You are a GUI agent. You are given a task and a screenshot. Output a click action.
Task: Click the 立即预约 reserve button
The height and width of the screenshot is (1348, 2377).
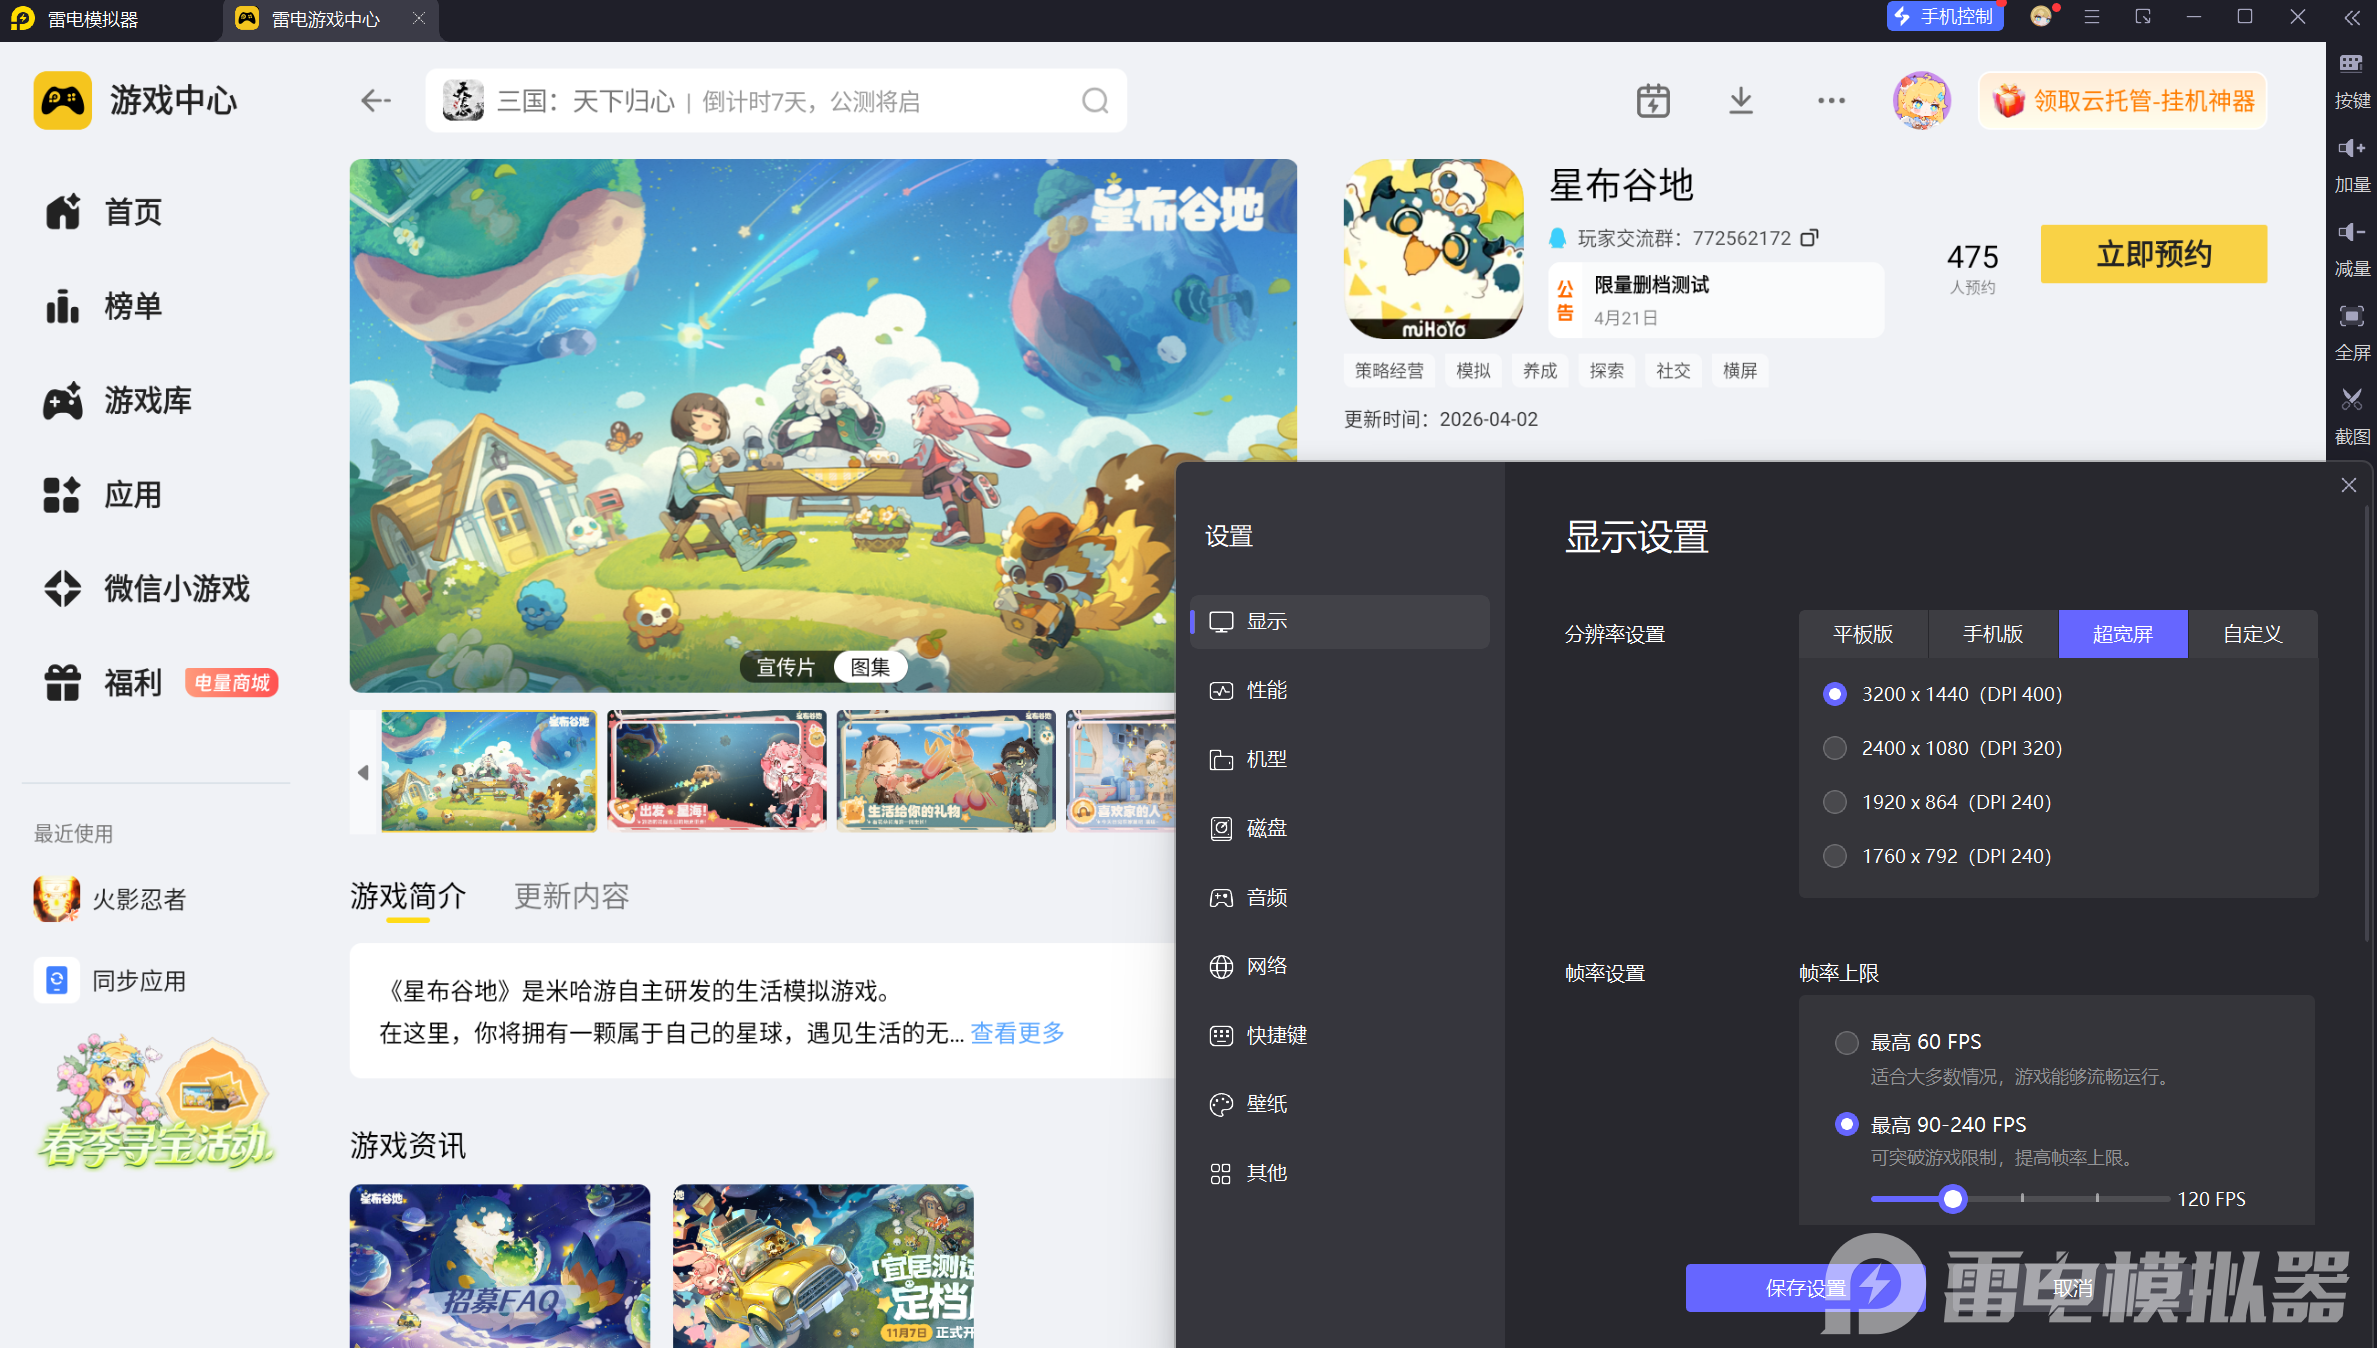click(x=2153, y=254)
